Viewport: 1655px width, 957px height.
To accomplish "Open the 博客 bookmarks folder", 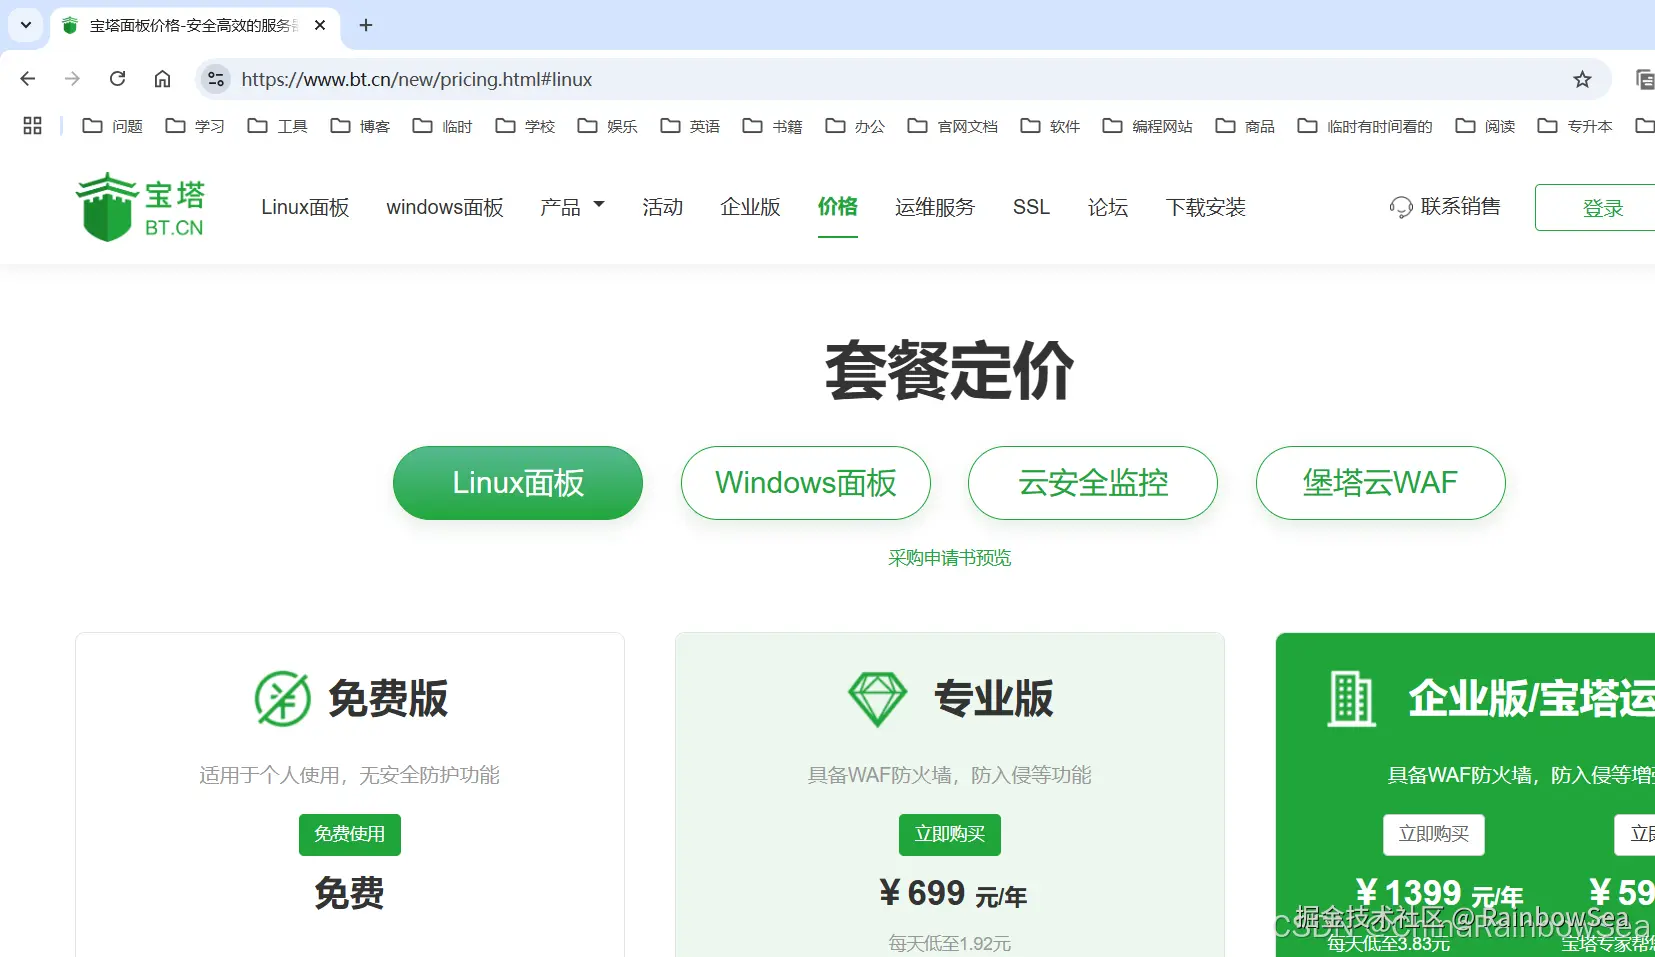I will pos(359,126).
